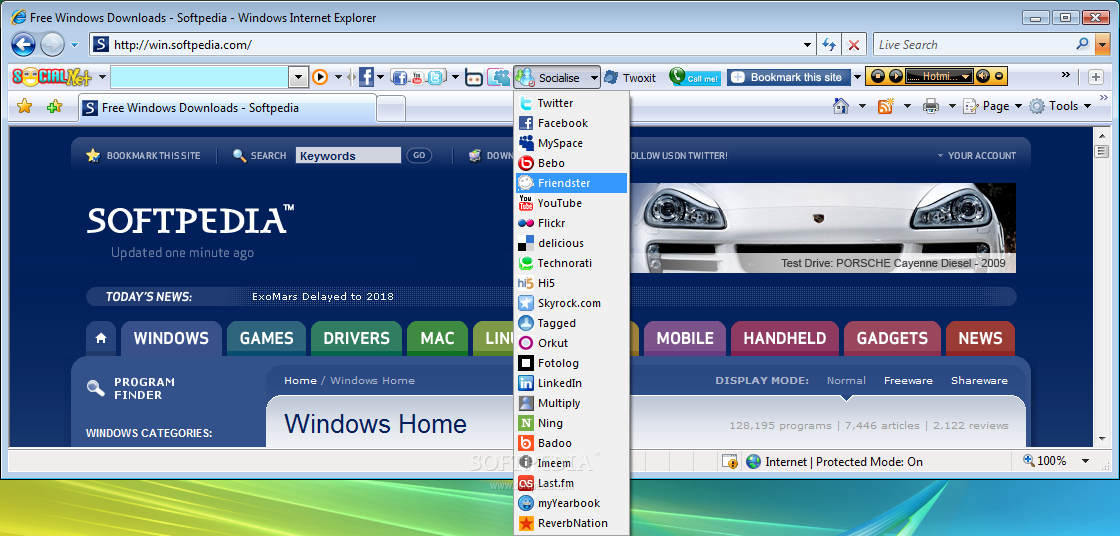1120x536 pixels.
Task: Click the Facebook-YouTube-Twitter combined icon
Action: [x=419, y=77]
